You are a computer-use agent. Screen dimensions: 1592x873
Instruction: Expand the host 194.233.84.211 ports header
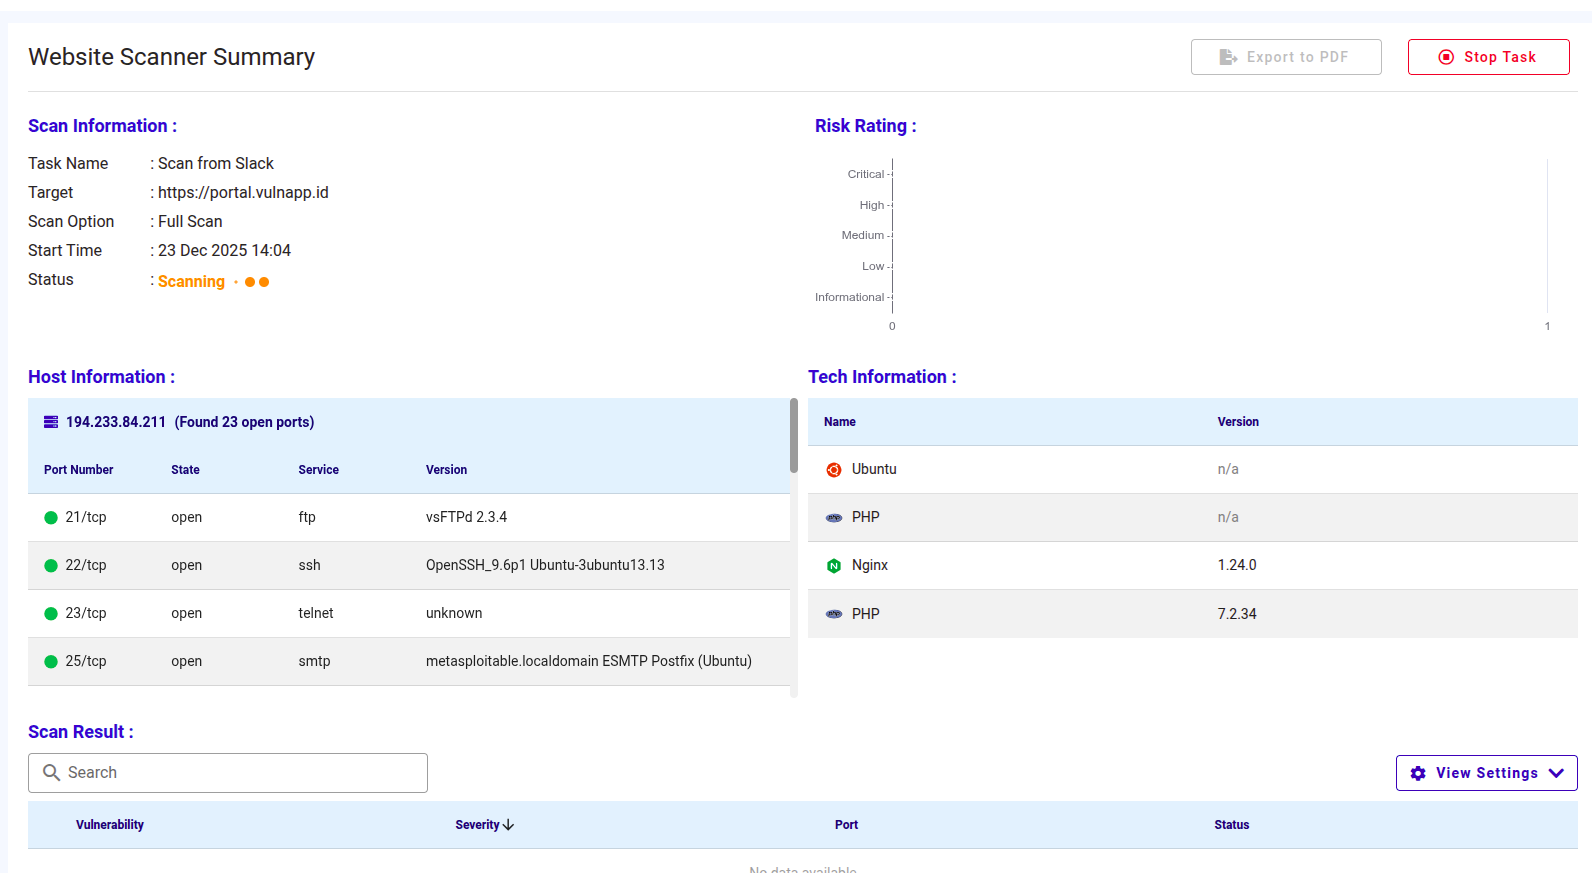tap(190, 422)
